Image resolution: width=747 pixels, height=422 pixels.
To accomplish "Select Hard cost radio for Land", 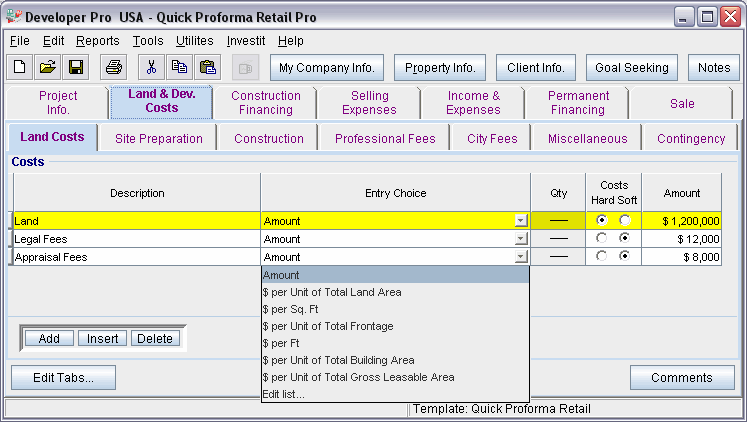I will [x=602, y=220].
